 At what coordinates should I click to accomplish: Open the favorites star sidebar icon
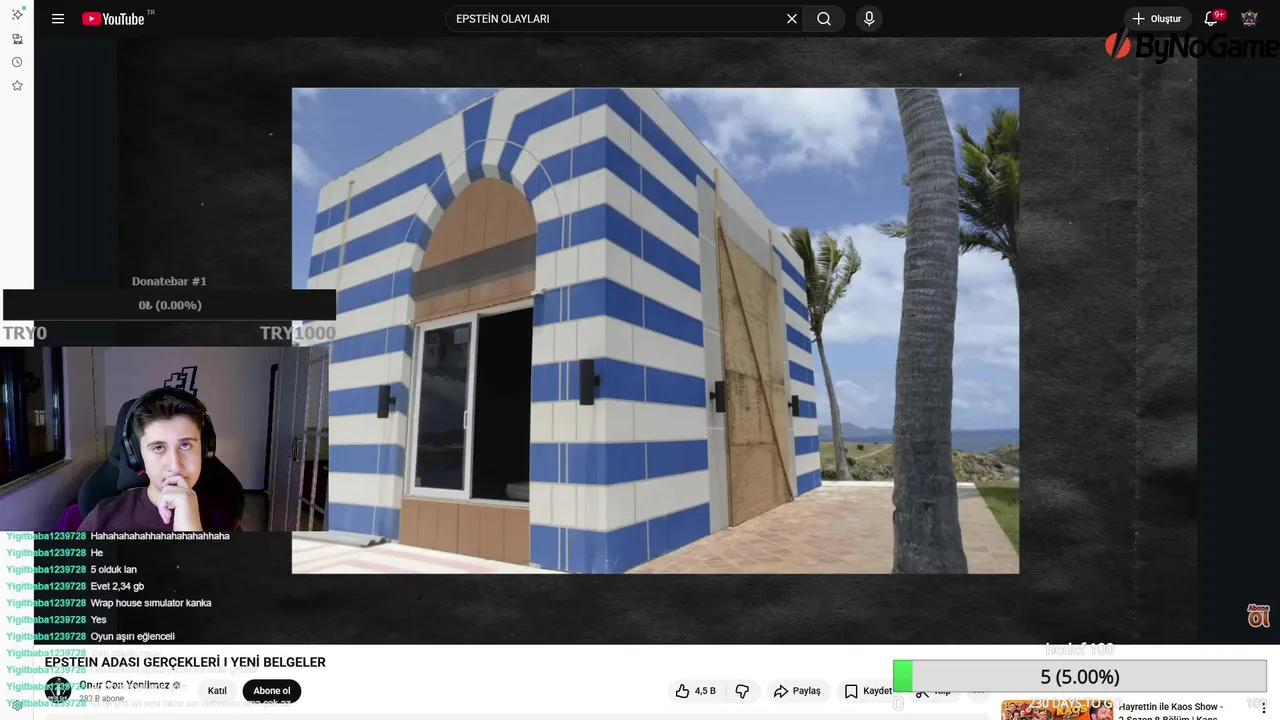point(17,86)
